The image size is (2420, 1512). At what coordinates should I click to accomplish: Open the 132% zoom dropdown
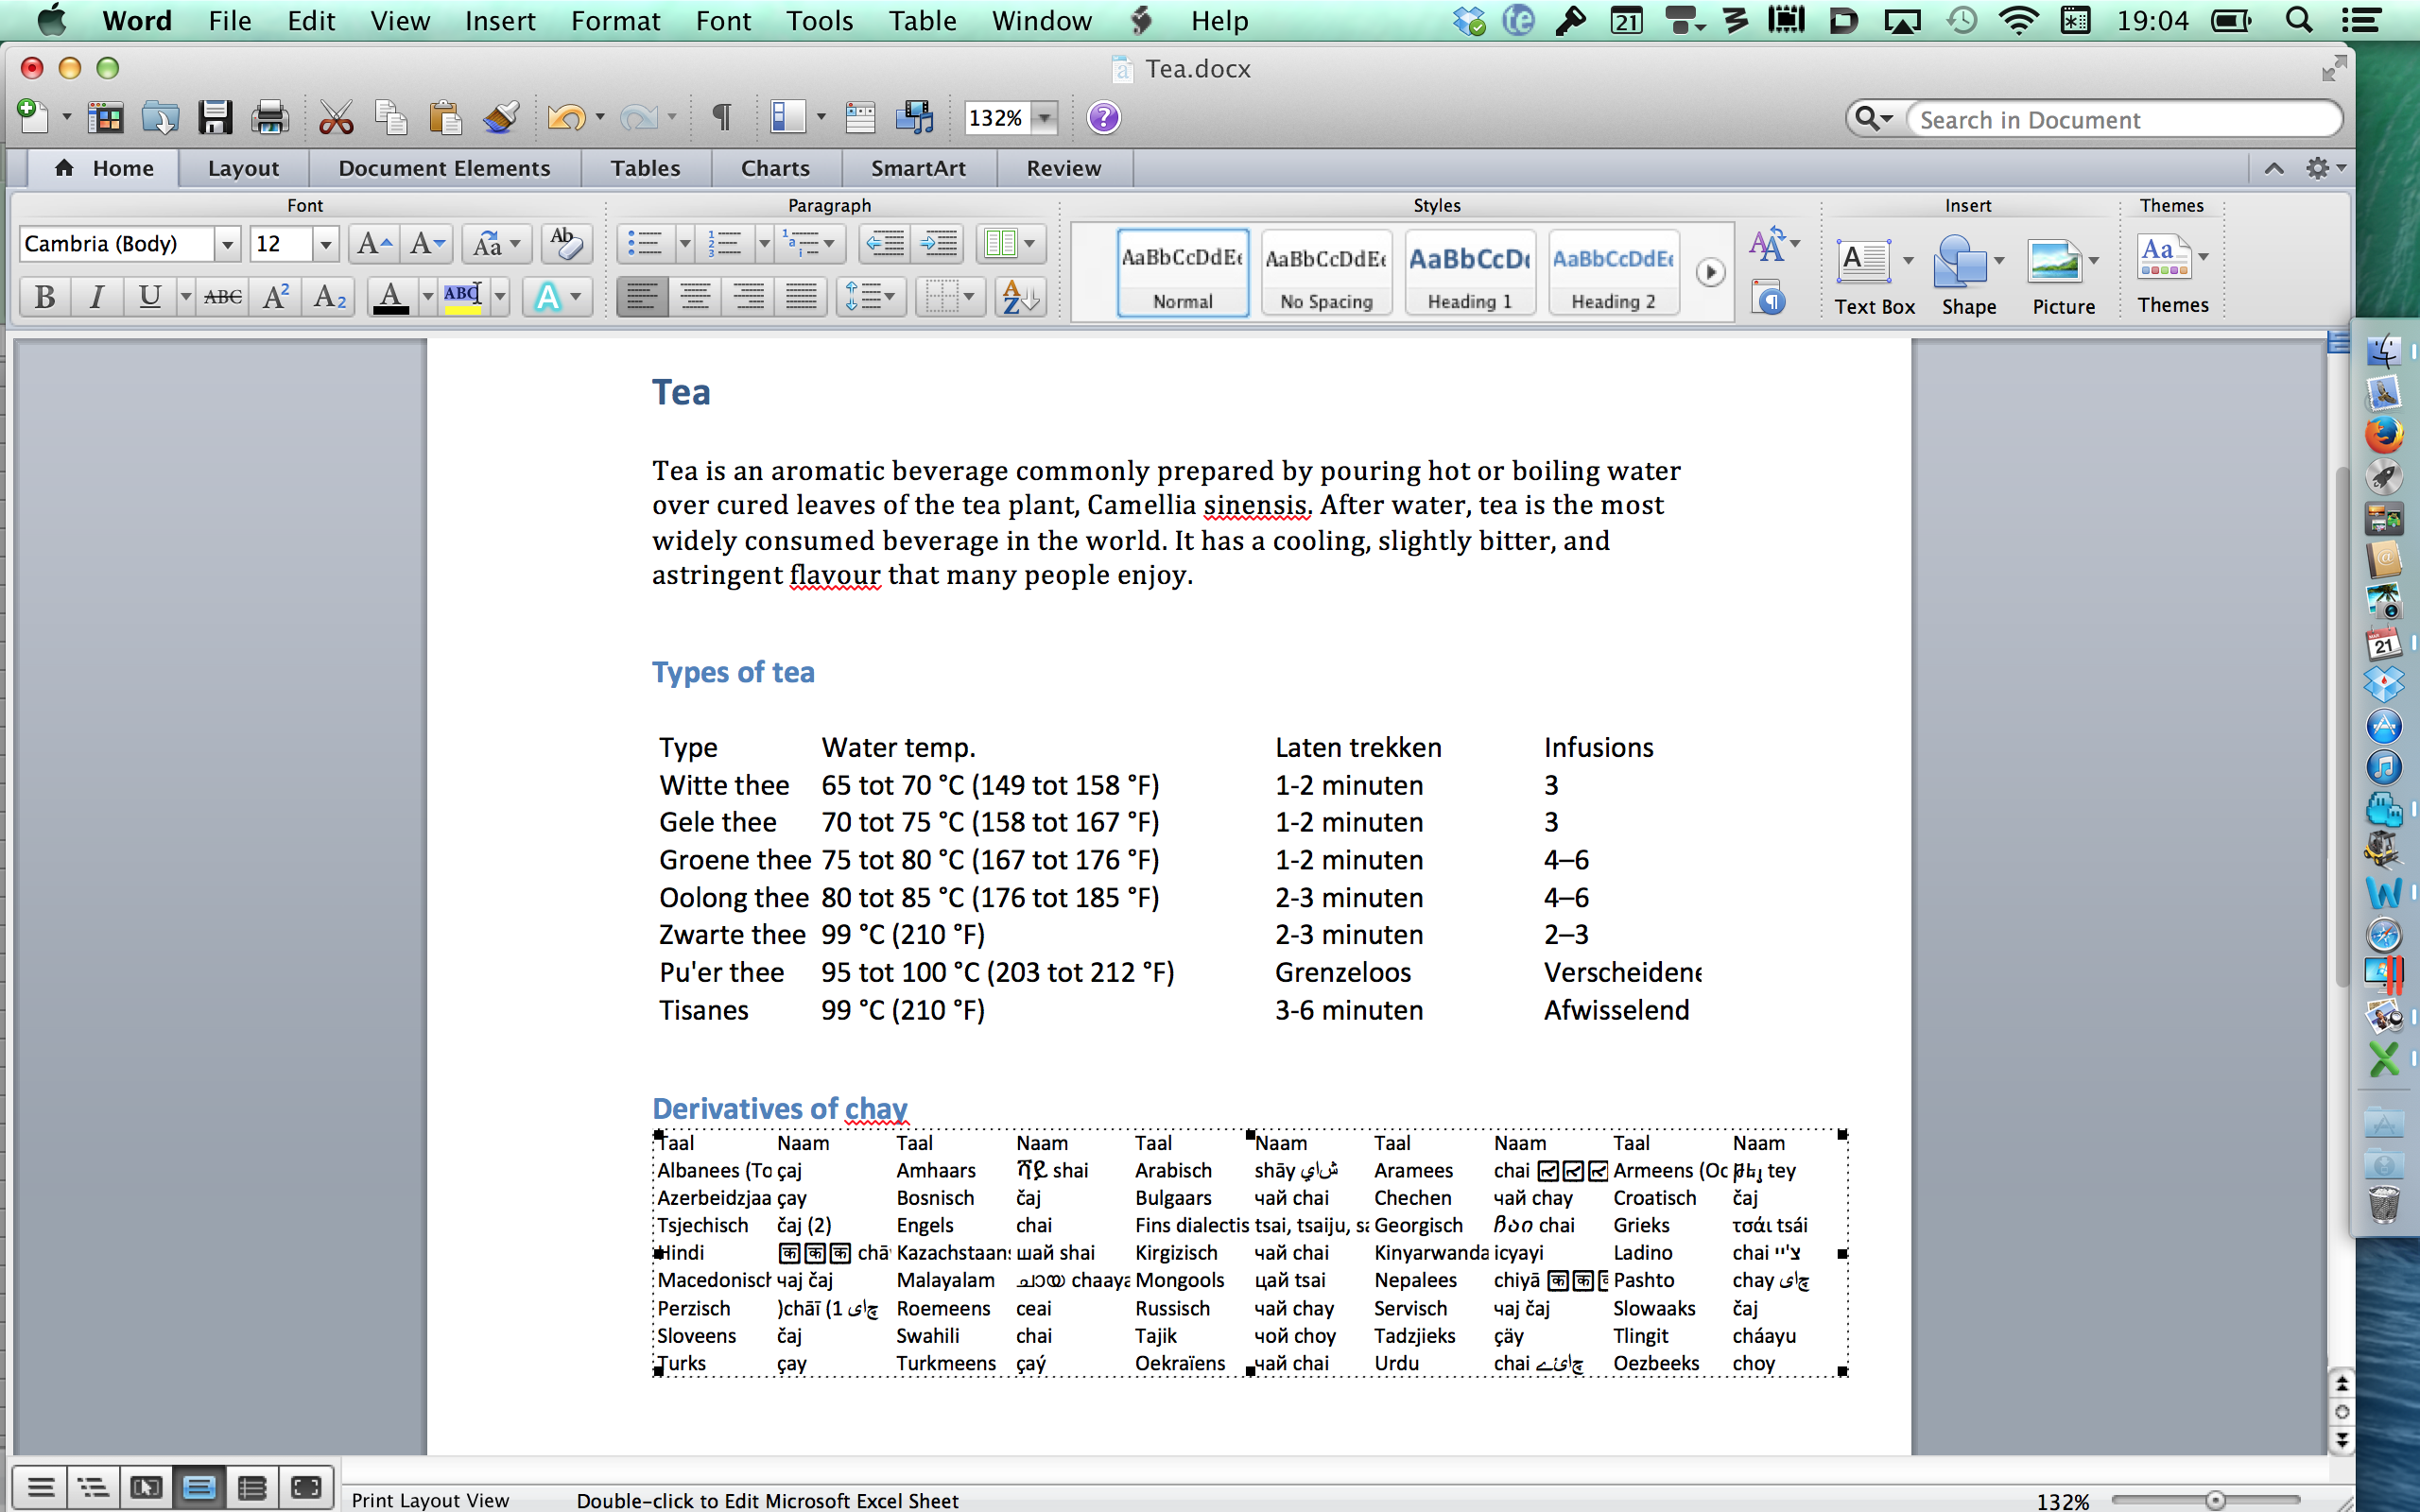tap(1044, 118)
